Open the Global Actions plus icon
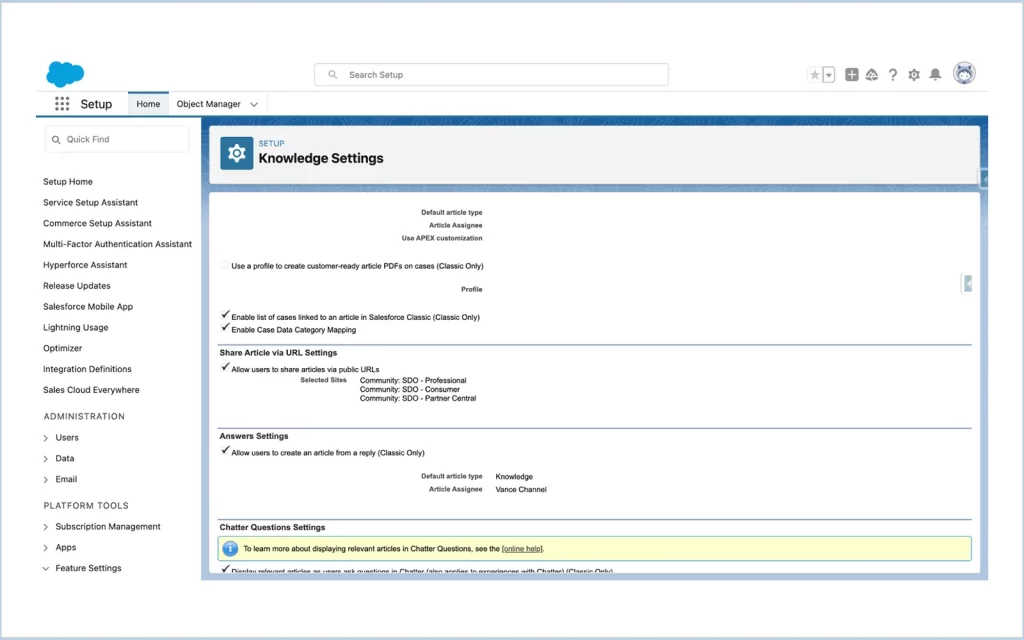Image resolution: width=1024 pixels, height=640 pixels. [x=852, y=74]
